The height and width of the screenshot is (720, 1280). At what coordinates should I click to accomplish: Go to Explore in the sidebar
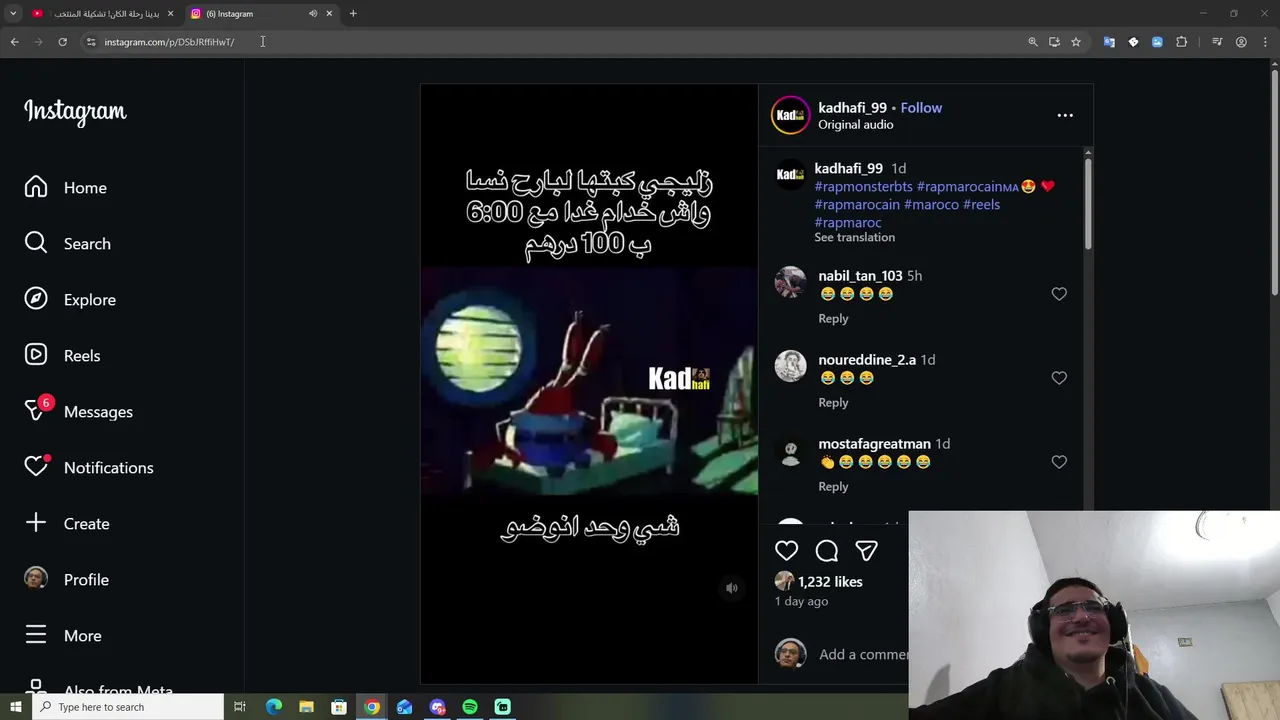70,300
